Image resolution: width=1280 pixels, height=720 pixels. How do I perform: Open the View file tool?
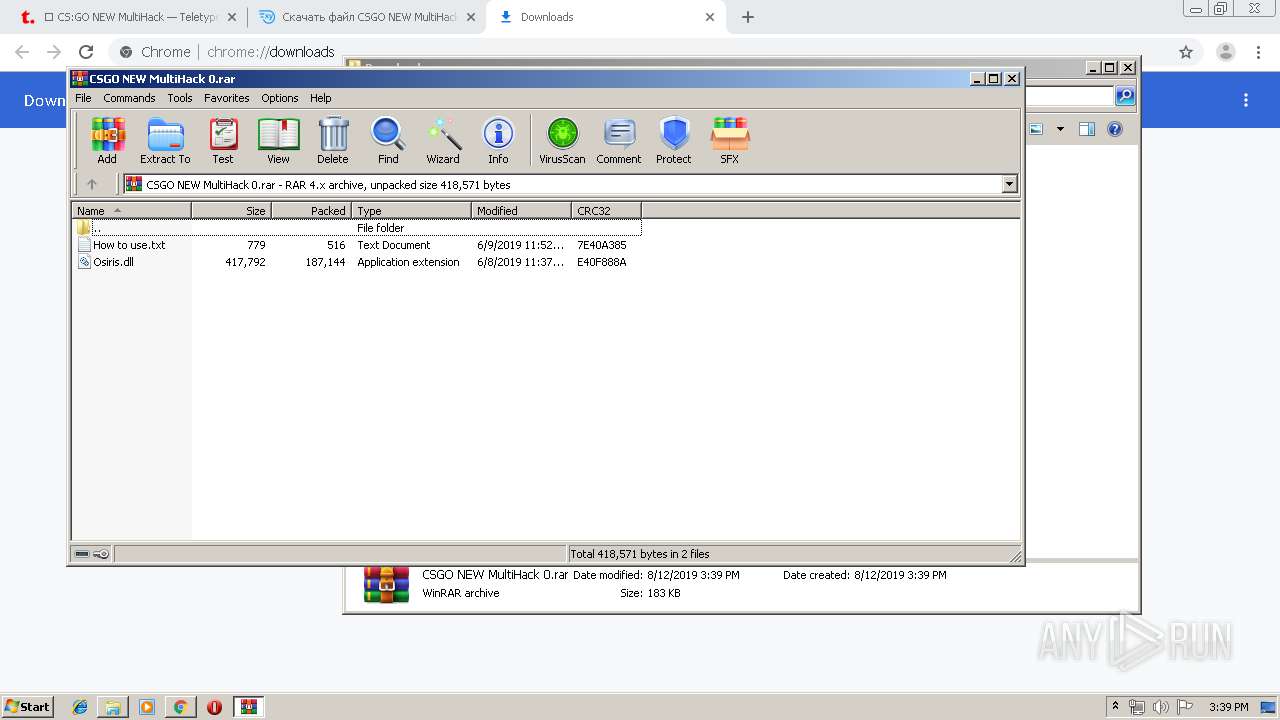(278, 140)
